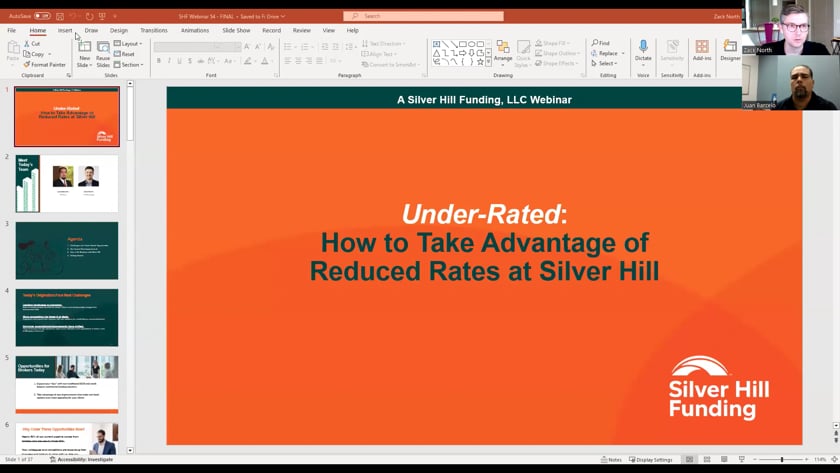Screen dimensions: 840x473
Task: Click the Cut button
Action: tap(32, 43)
